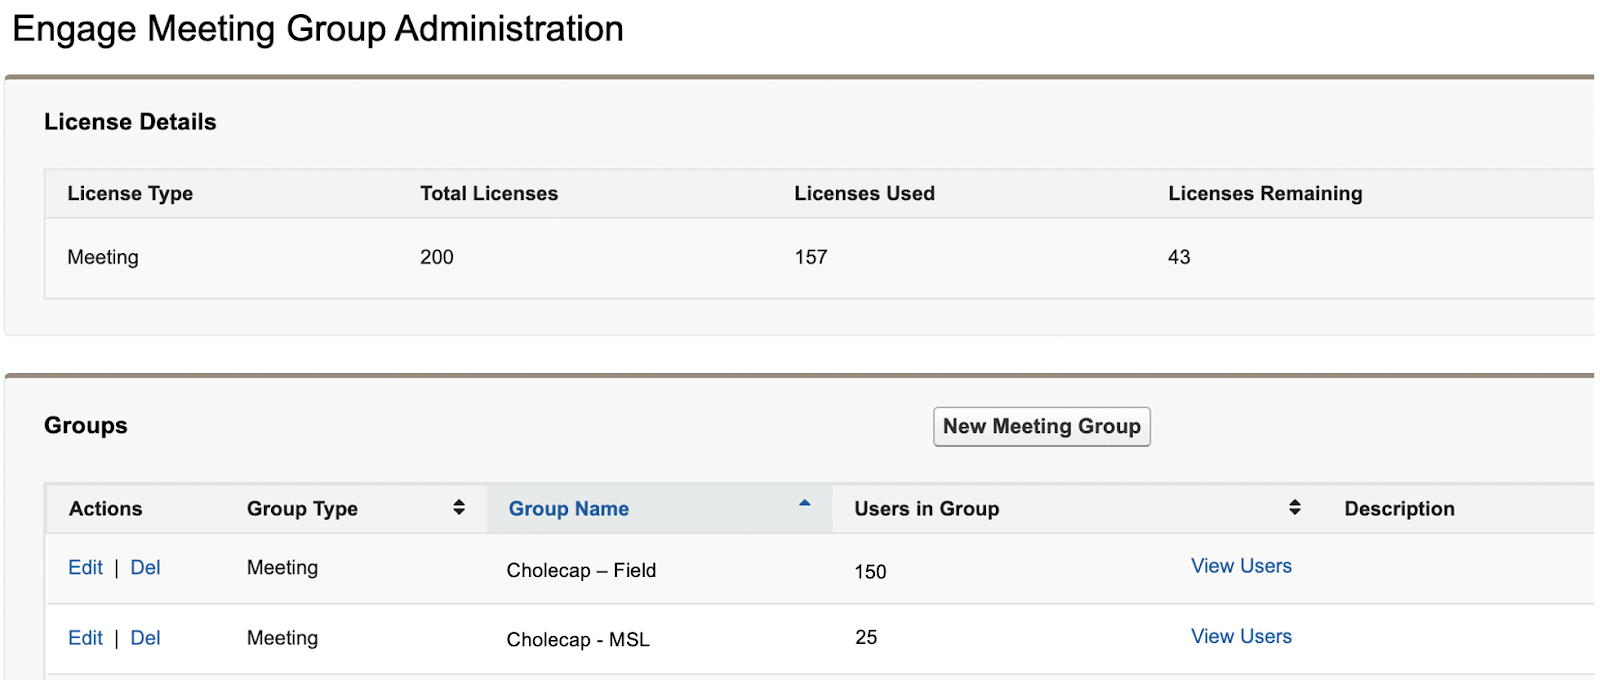Delete the Cholecap – Field group
Viewport: 1600px width, 697px height.
click(x=145, y=568)
